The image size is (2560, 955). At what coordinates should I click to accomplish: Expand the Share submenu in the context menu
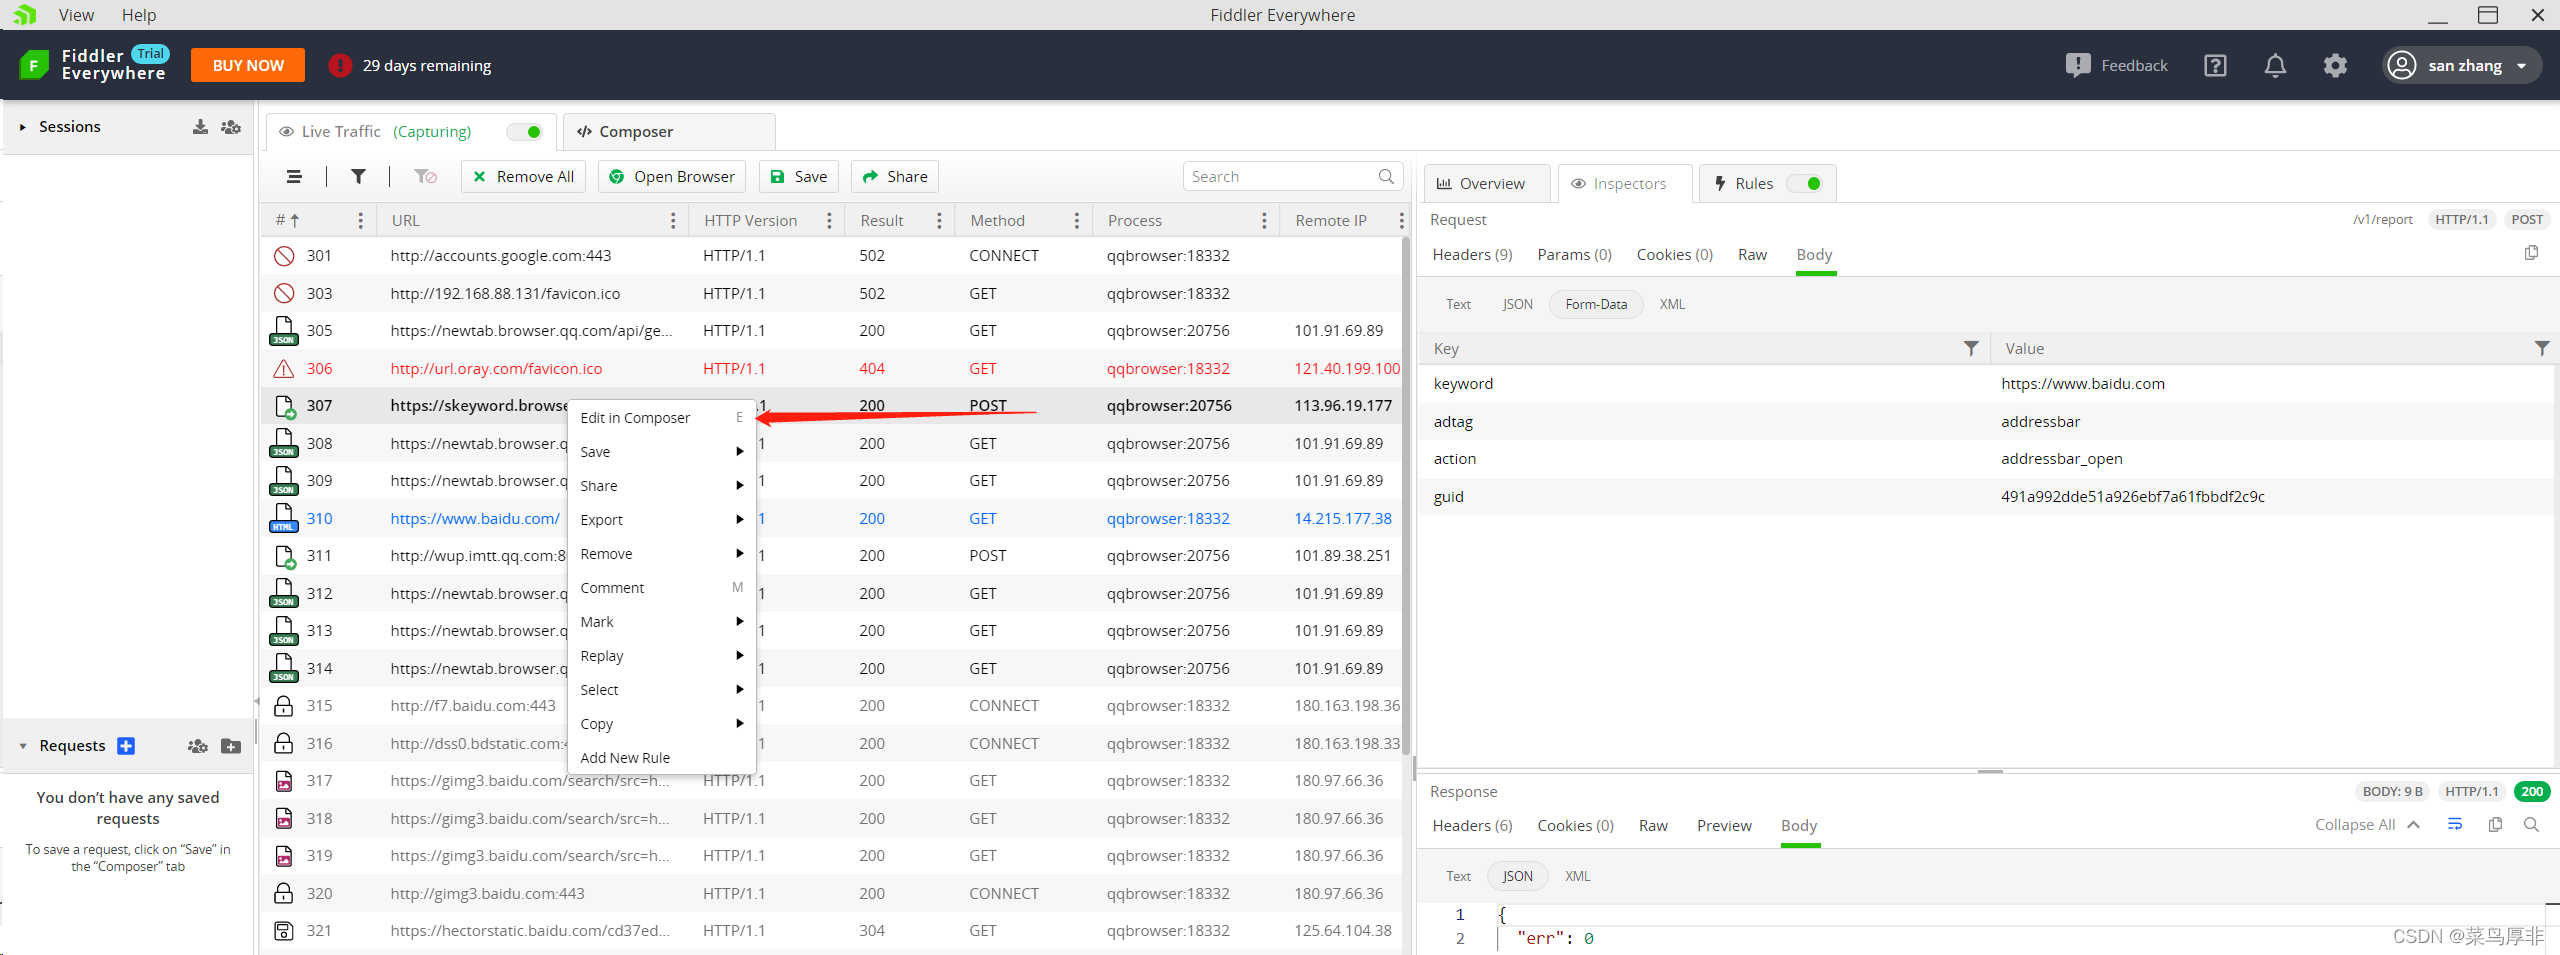(661, 486)
